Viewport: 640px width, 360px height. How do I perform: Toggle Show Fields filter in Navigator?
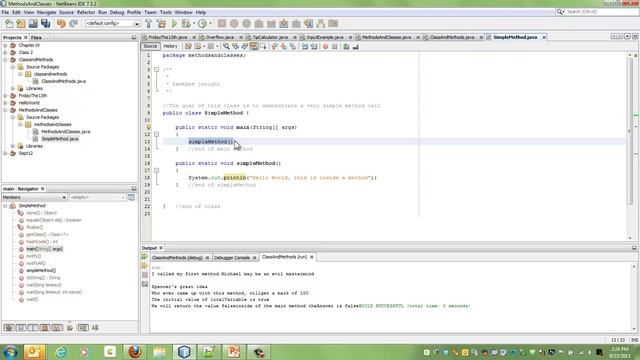pos(21,328)
